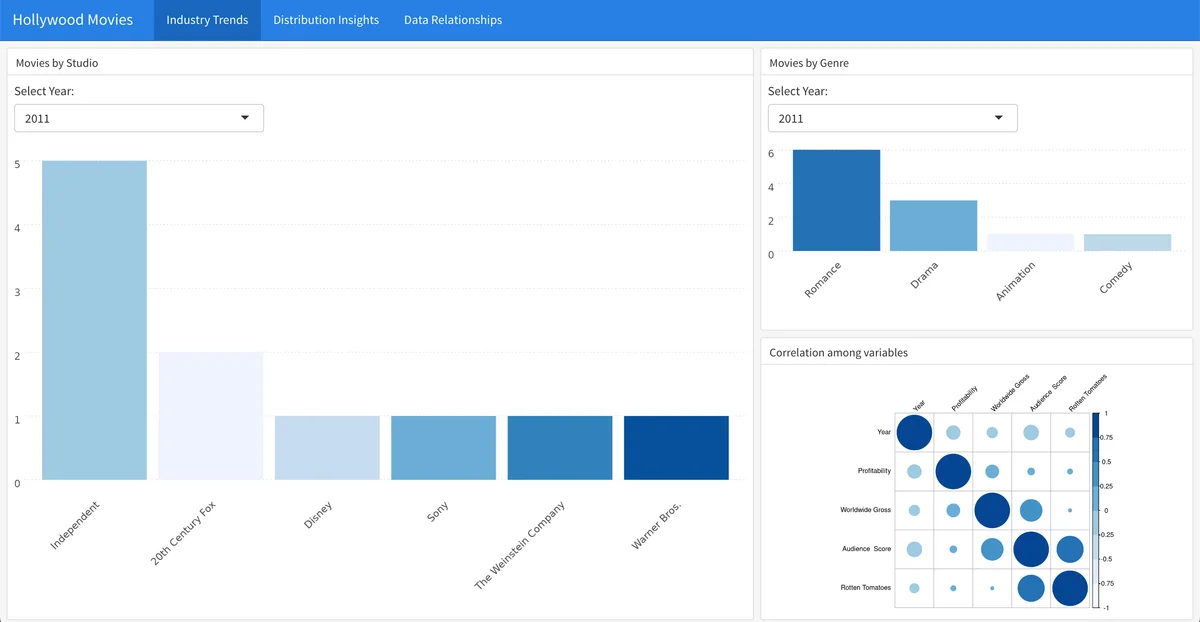The image size is (1200, 622).
Task: Click the Profitability diagonal correlation circle
Action: (x=953, y=471)
